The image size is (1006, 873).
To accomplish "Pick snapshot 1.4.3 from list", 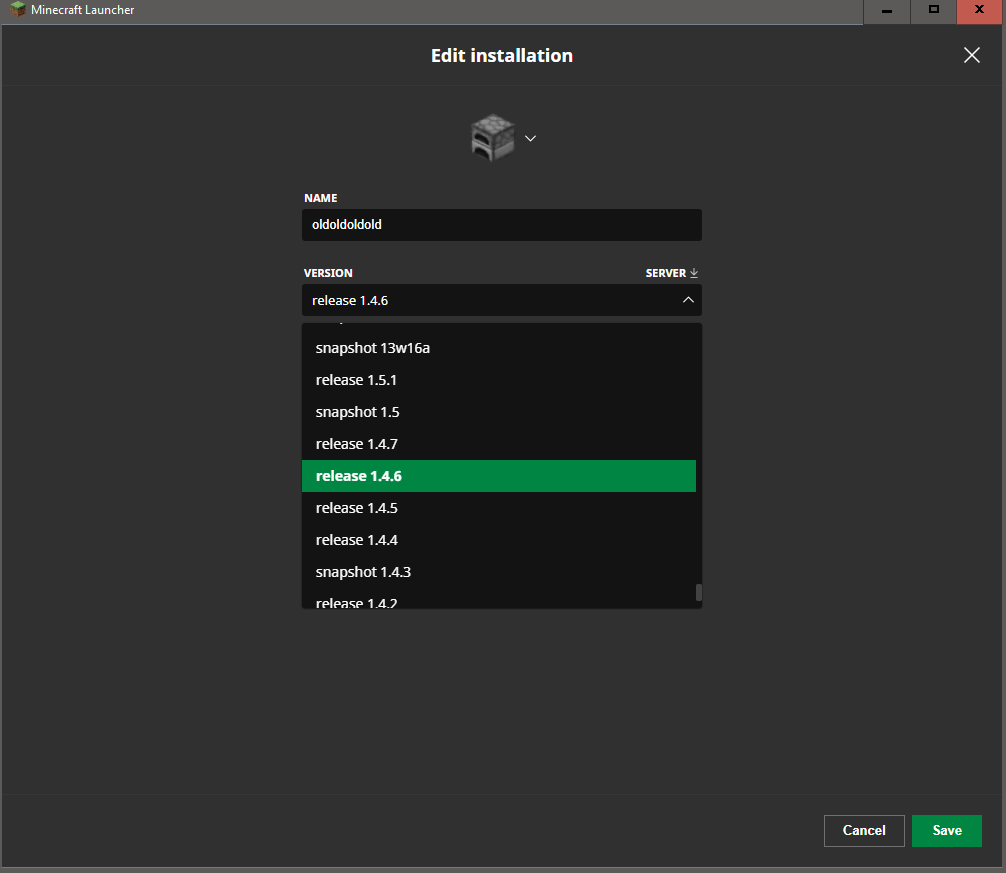I will (x=498, y=572).
